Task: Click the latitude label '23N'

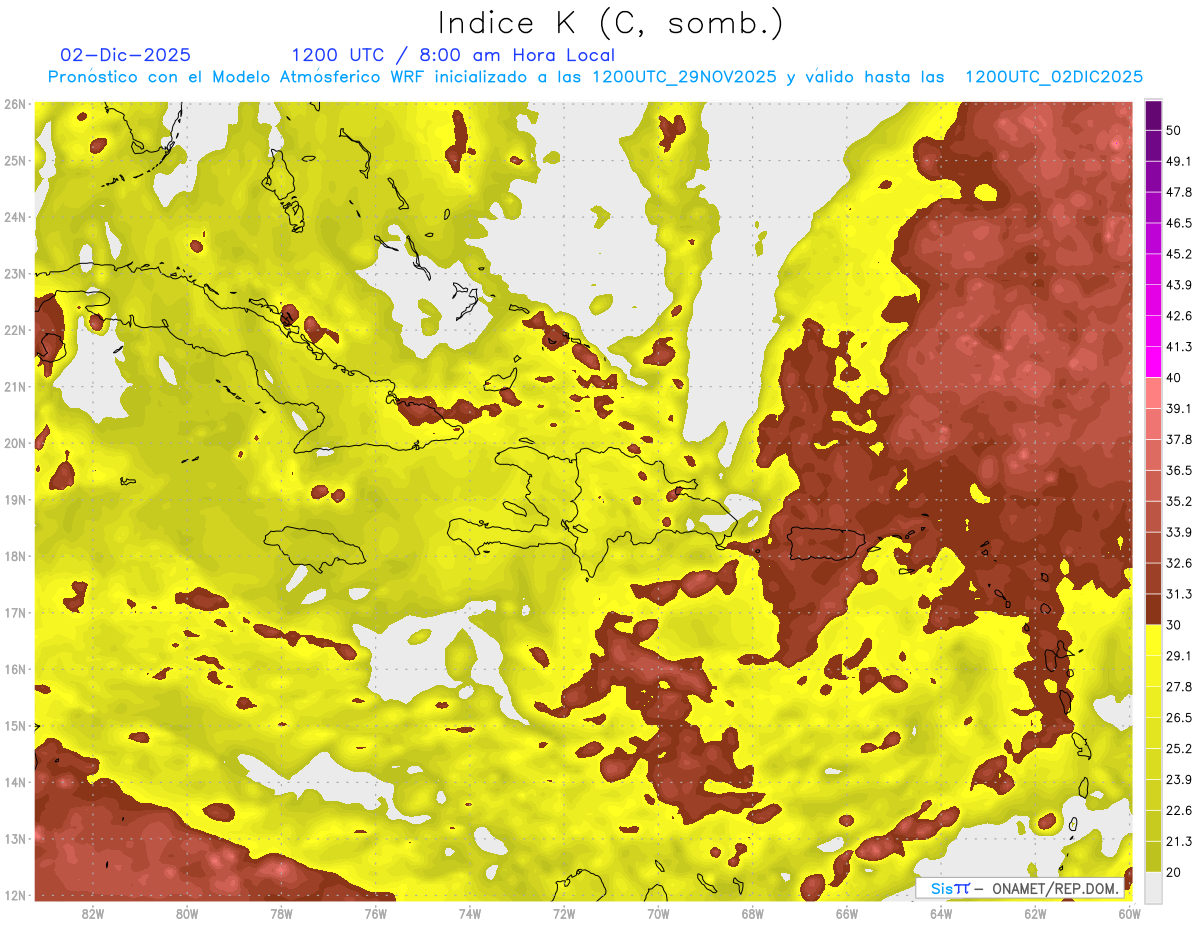Action: [x=15, y=273]
